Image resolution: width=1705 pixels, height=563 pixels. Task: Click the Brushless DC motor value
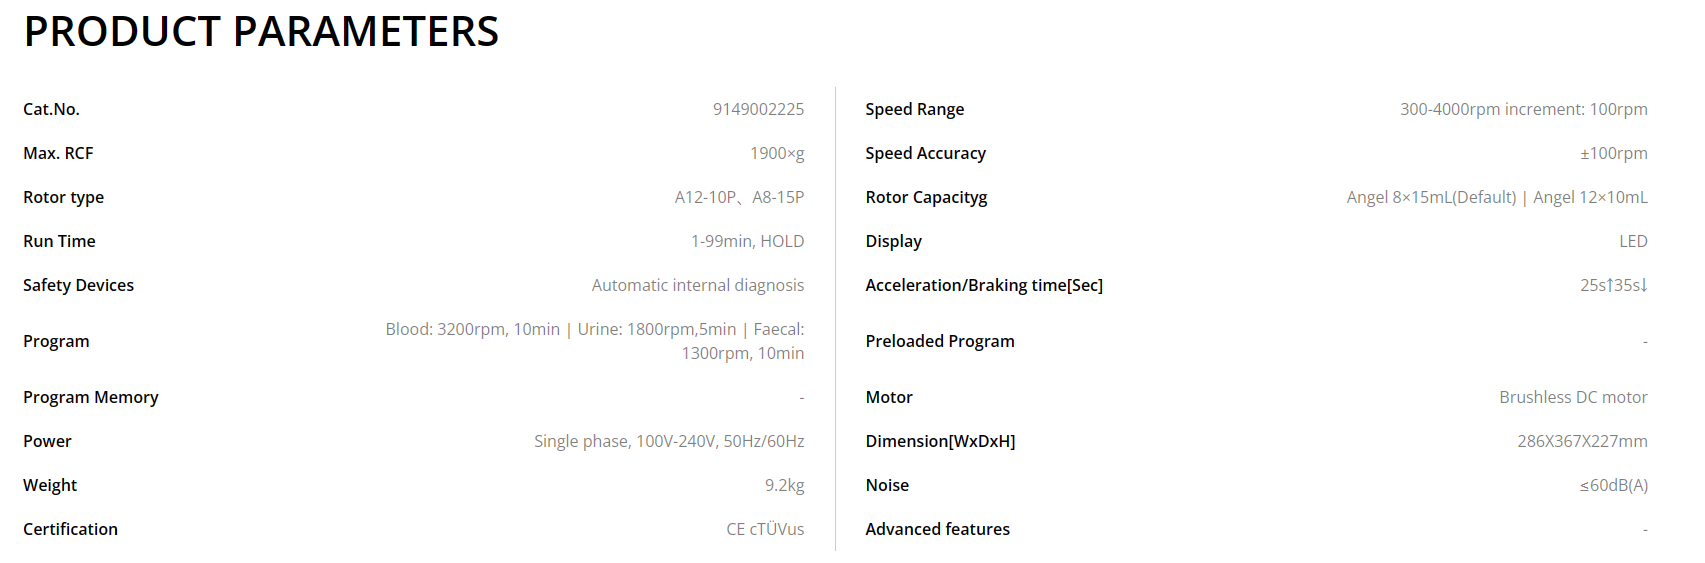tap(1573, 397)
